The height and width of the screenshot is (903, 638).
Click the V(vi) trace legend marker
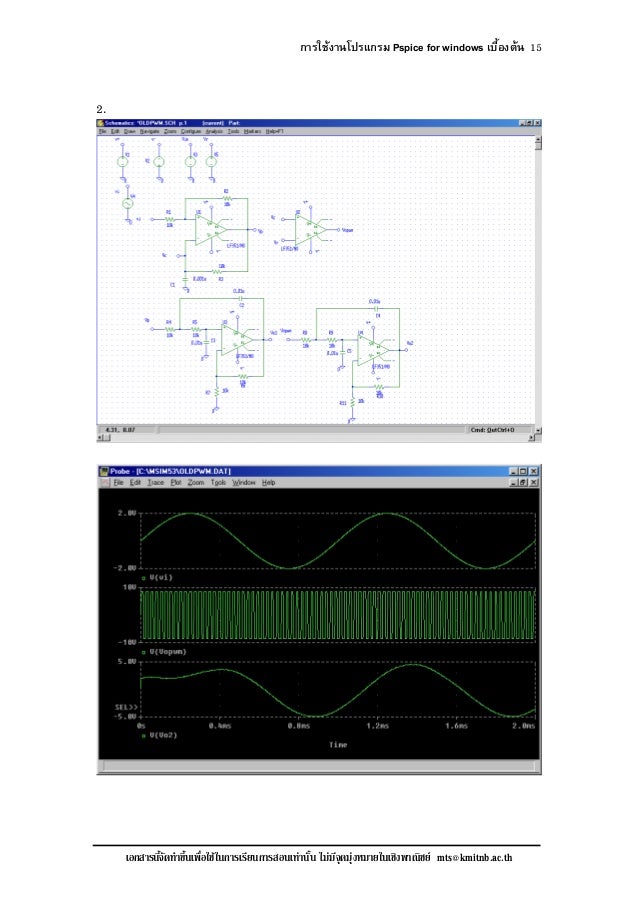(x=143, y=578)
